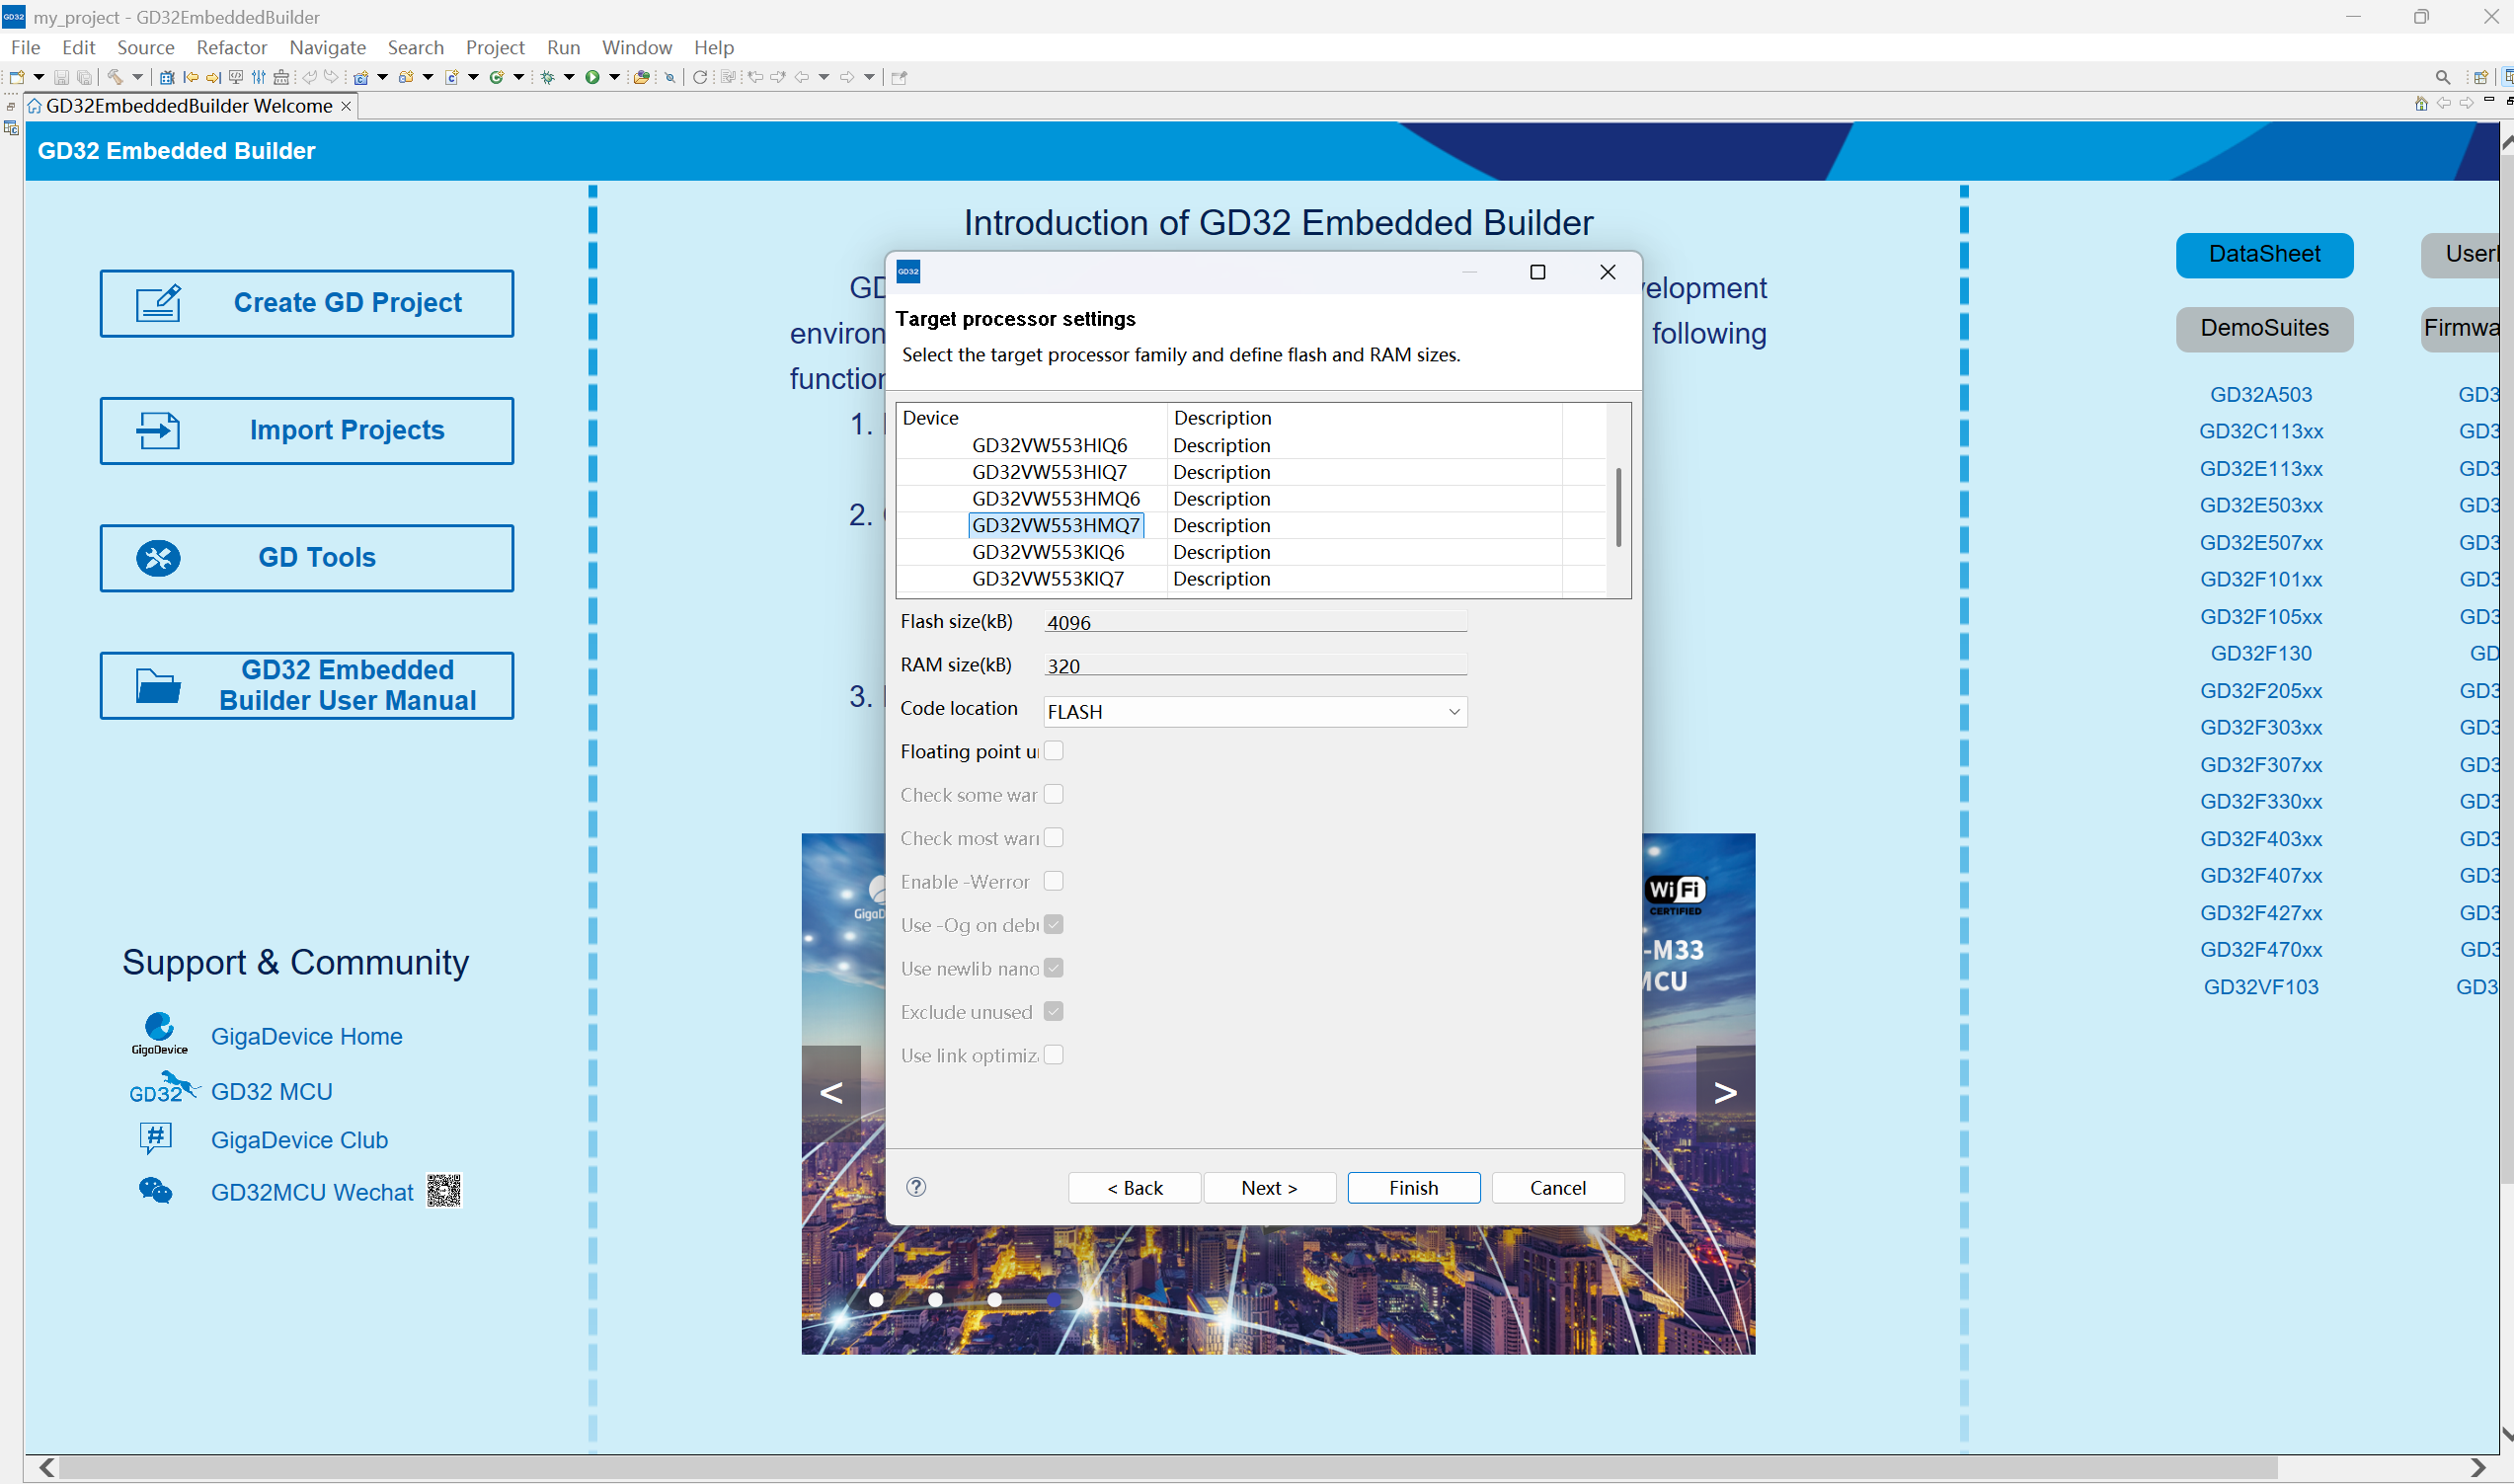Click the device list vertical scrollbar thumb
Viewport: 2514px width, 1484px height.
click(x=1618, y=507)
